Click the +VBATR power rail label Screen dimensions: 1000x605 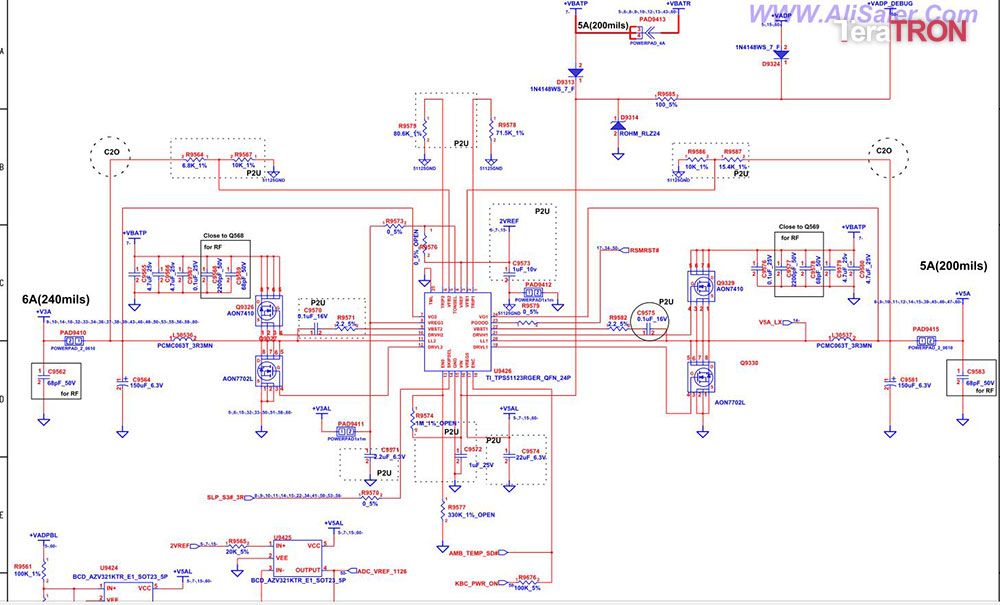coord(678,3)
